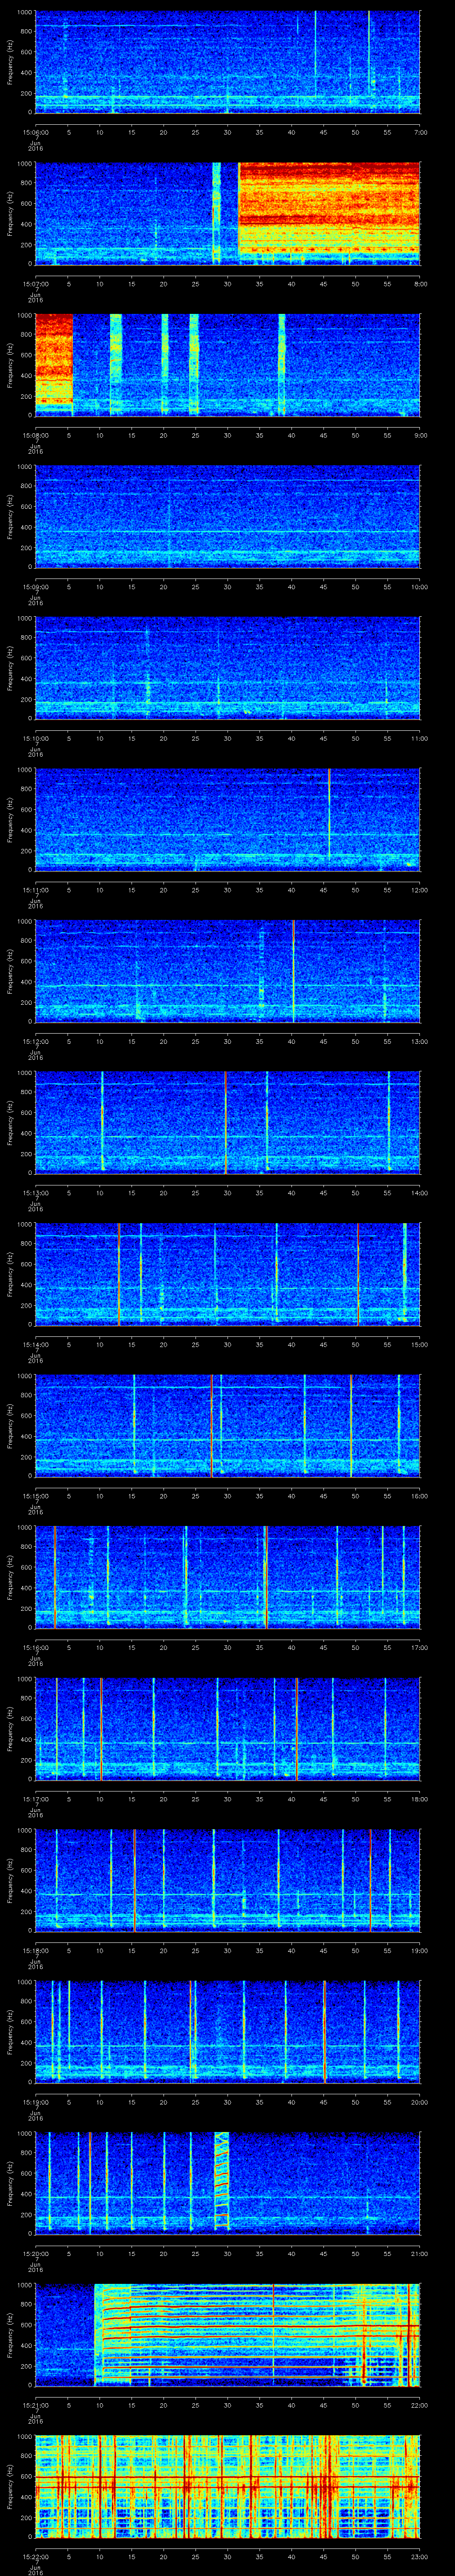Click the "15:06:00" start time label

36,132
